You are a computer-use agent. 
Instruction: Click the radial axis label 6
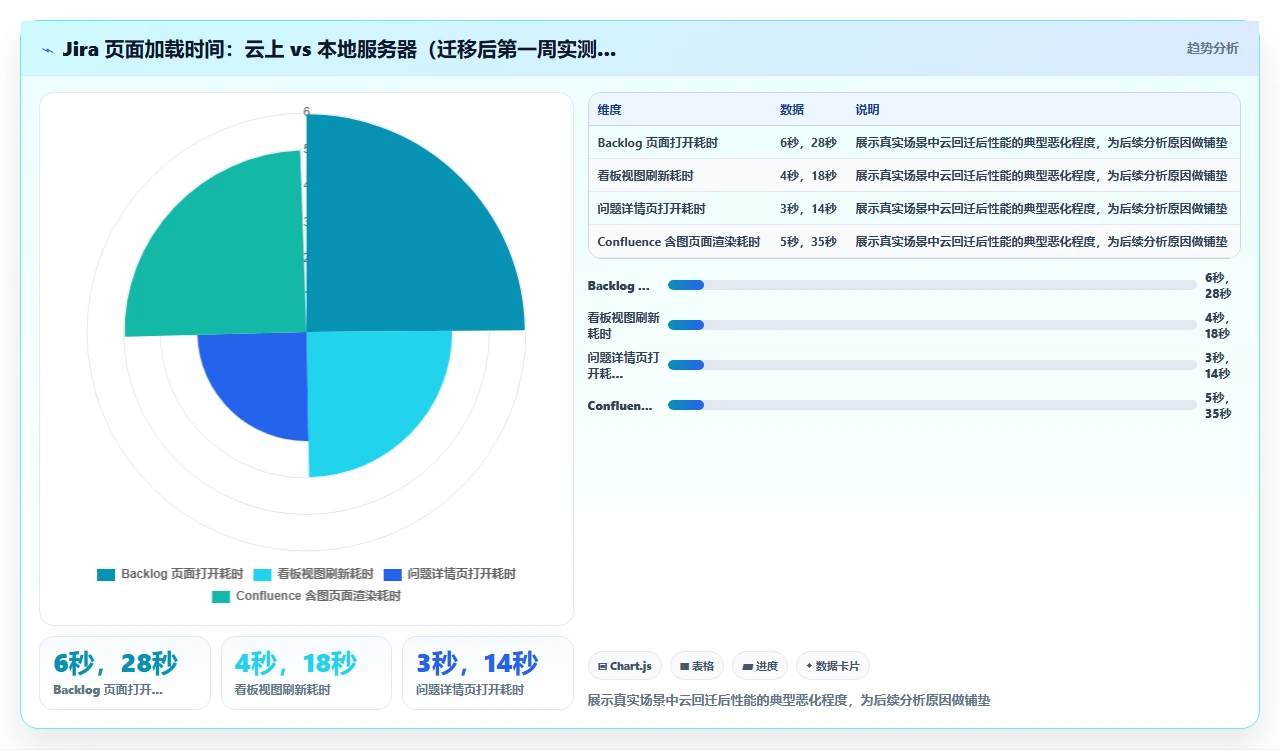pos(307,111)
